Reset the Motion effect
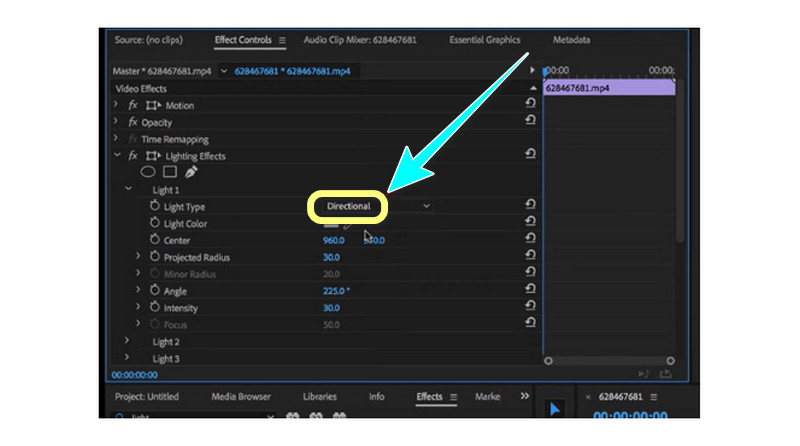Viewport: 800px width, 446px height. (x=530, y=105)
